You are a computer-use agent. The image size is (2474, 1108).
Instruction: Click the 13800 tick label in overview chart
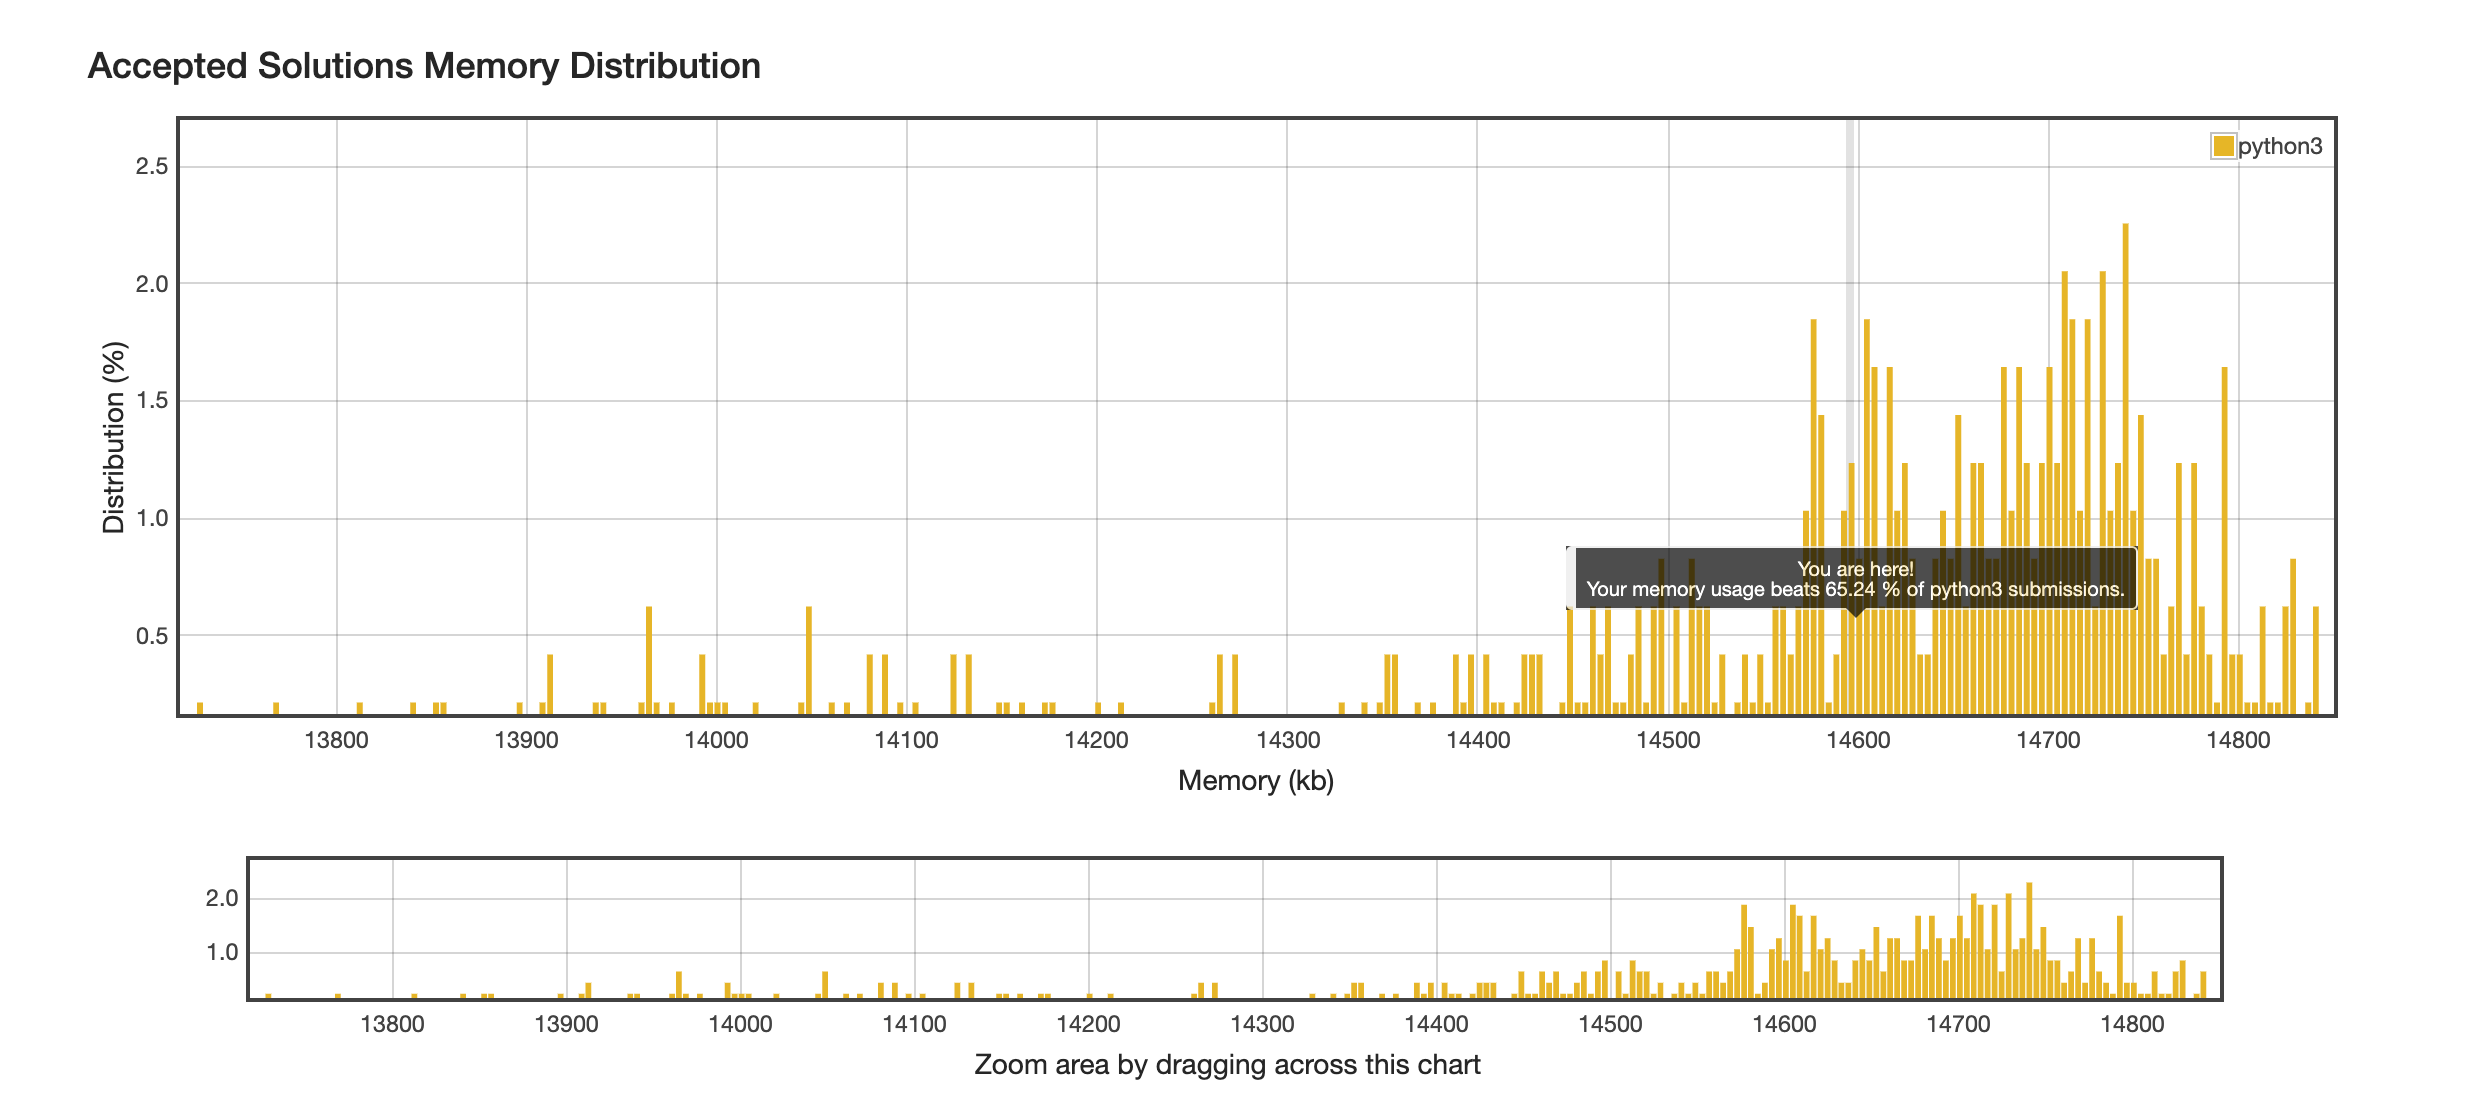point(392,1025)
